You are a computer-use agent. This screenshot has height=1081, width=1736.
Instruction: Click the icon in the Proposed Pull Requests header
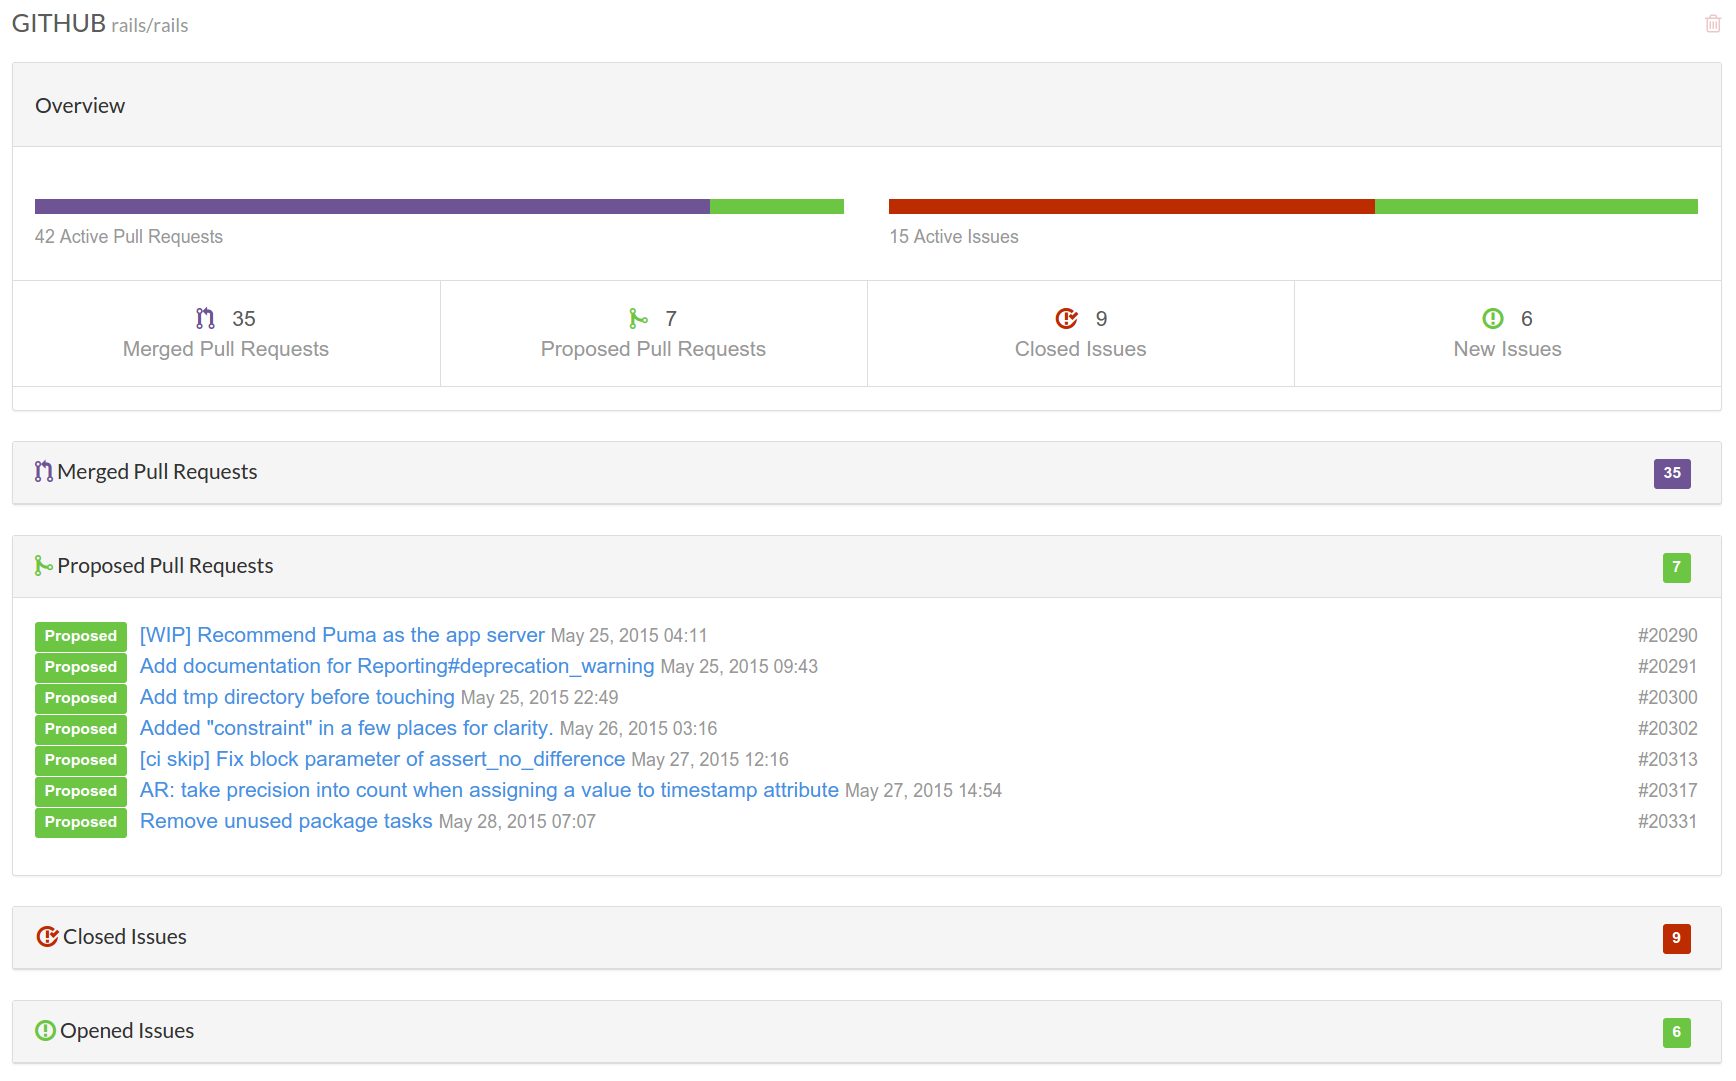coord(44,565)
